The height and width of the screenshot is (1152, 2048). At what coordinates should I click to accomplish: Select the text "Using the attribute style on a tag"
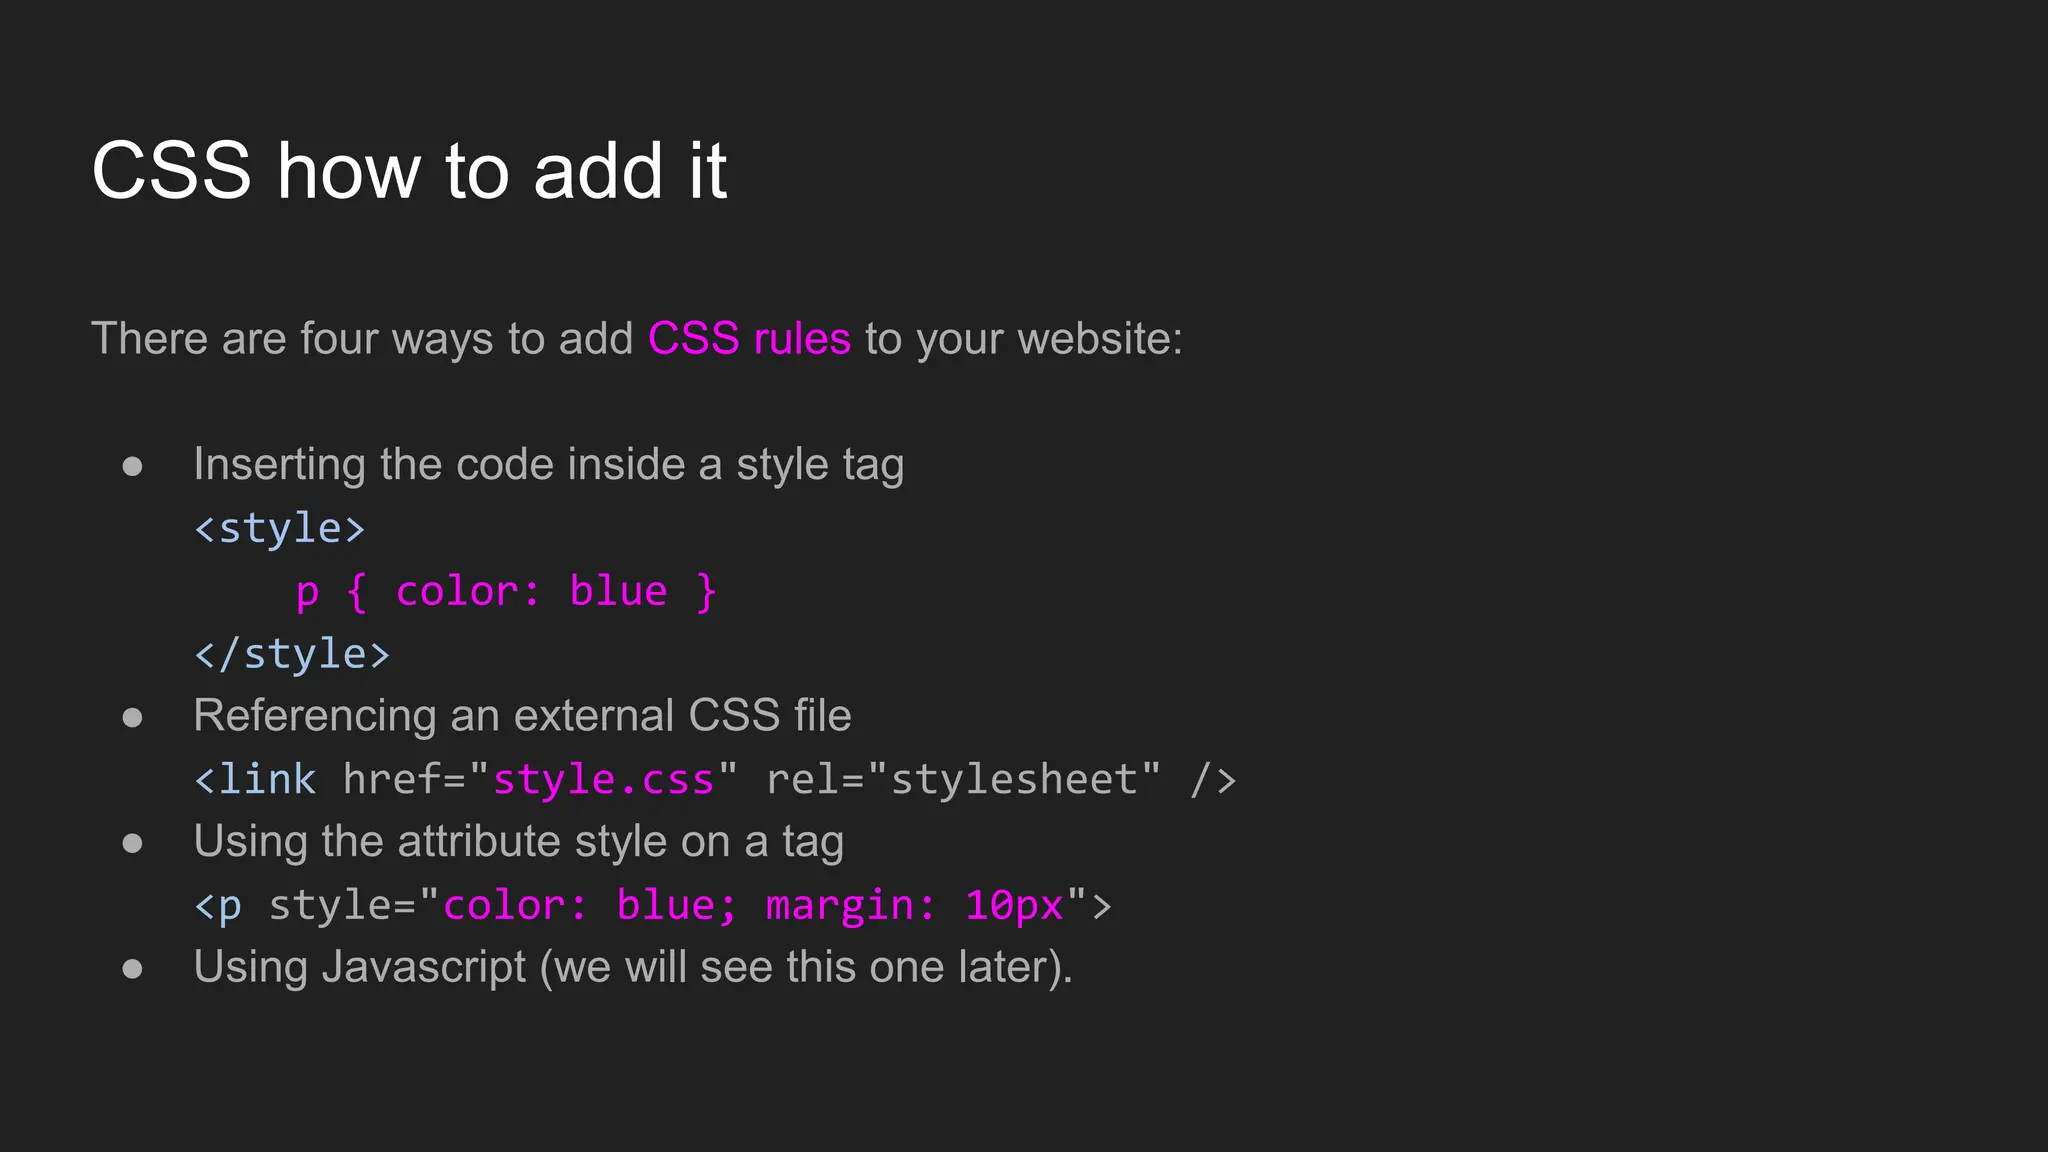518,842
